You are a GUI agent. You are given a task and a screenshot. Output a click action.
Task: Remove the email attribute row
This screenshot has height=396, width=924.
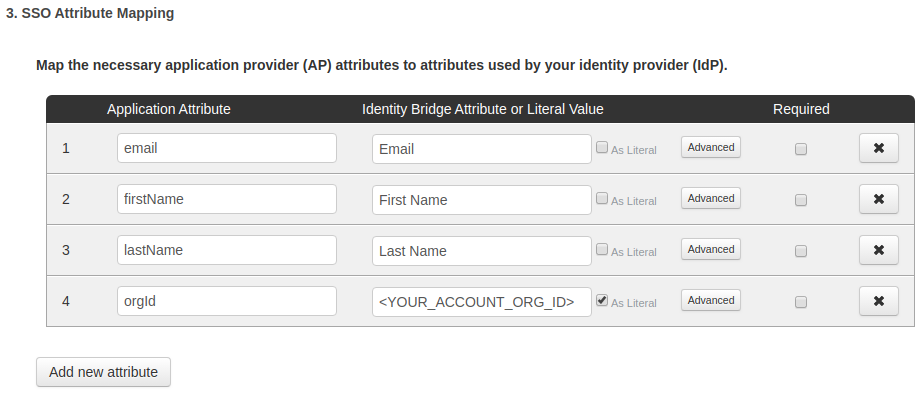coord(879,148)
